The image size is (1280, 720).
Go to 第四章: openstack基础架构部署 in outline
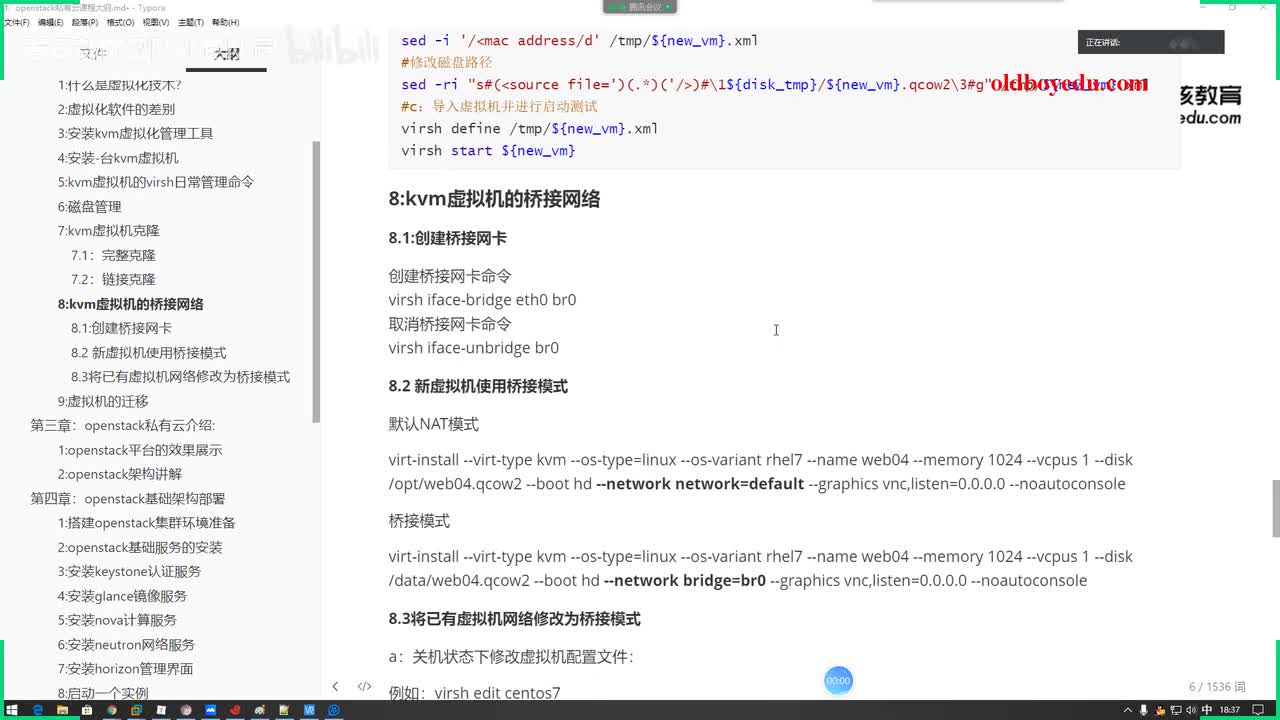(128, 498)
